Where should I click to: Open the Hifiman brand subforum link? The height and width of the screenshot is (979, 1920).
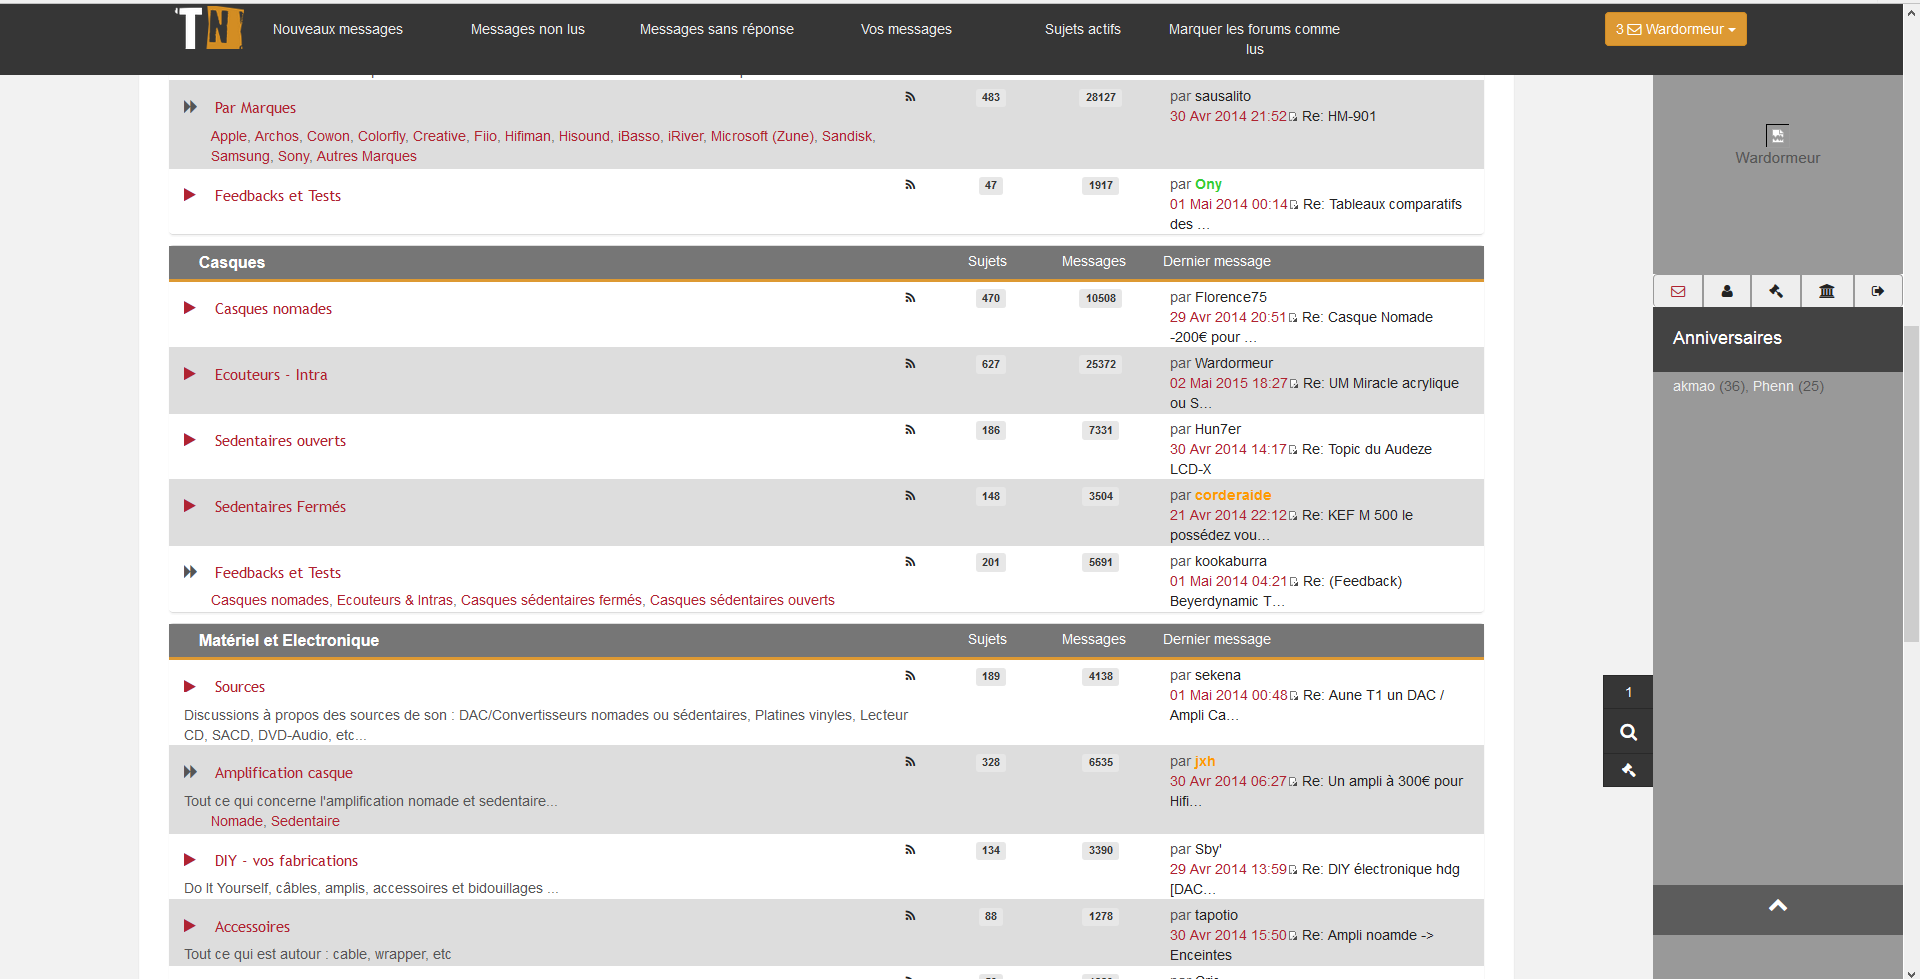pyautogui.click(x=527, y=136)
